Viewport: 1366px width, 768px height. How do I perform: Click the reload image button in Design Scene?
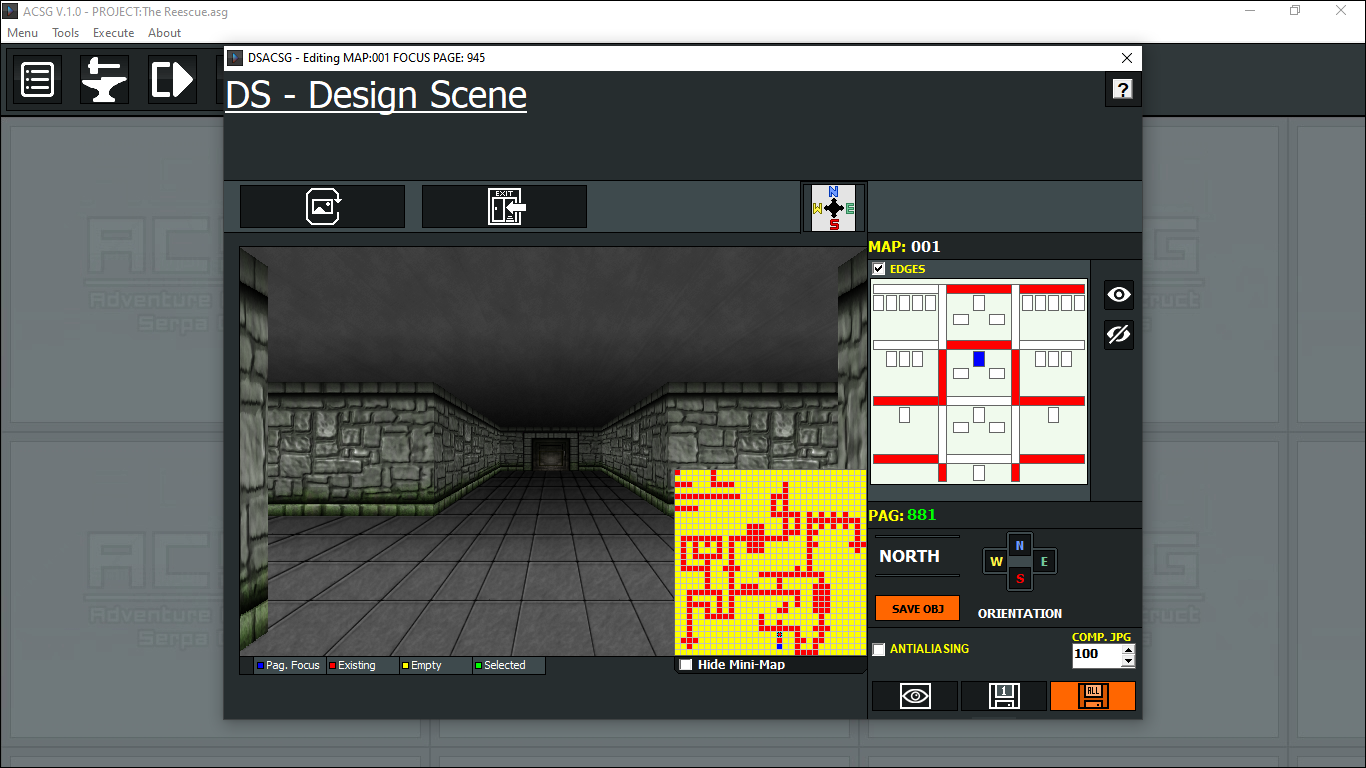[322, 207]
